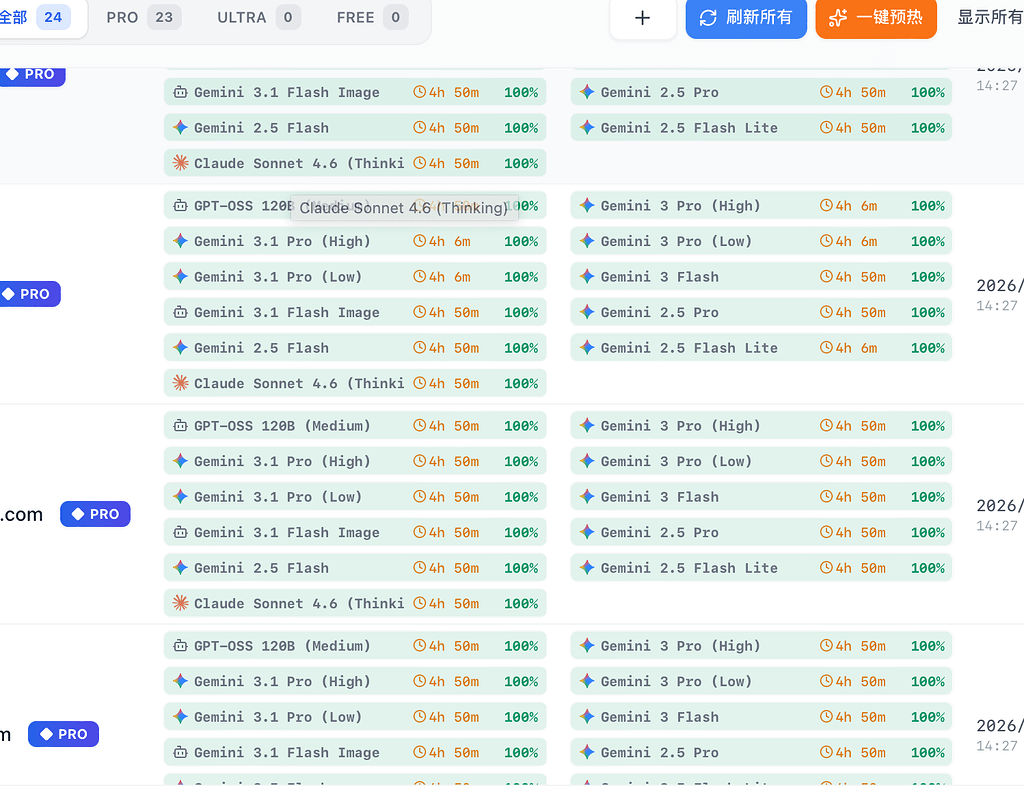1024x786 pixels.
Task: Open the PRO tab showing 23
Action: pos(143,18)
